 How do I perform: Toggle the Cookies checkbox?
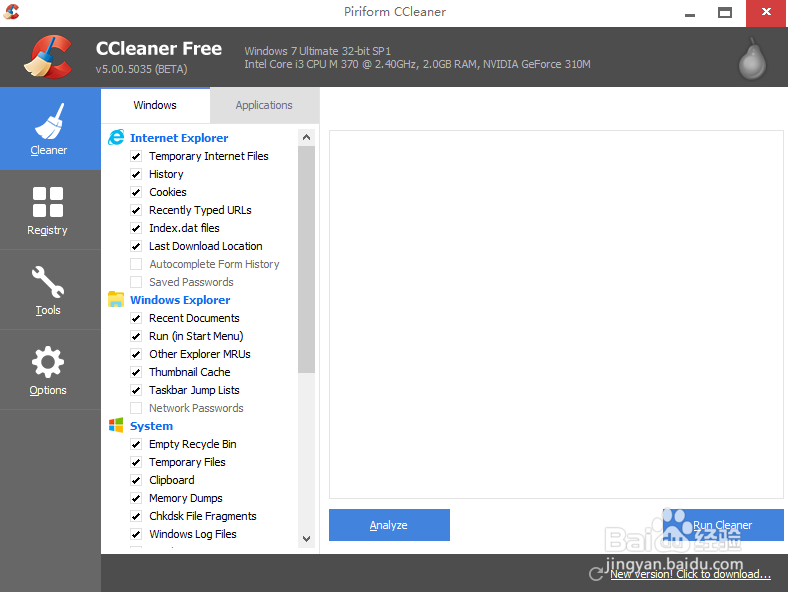[136, 192]
